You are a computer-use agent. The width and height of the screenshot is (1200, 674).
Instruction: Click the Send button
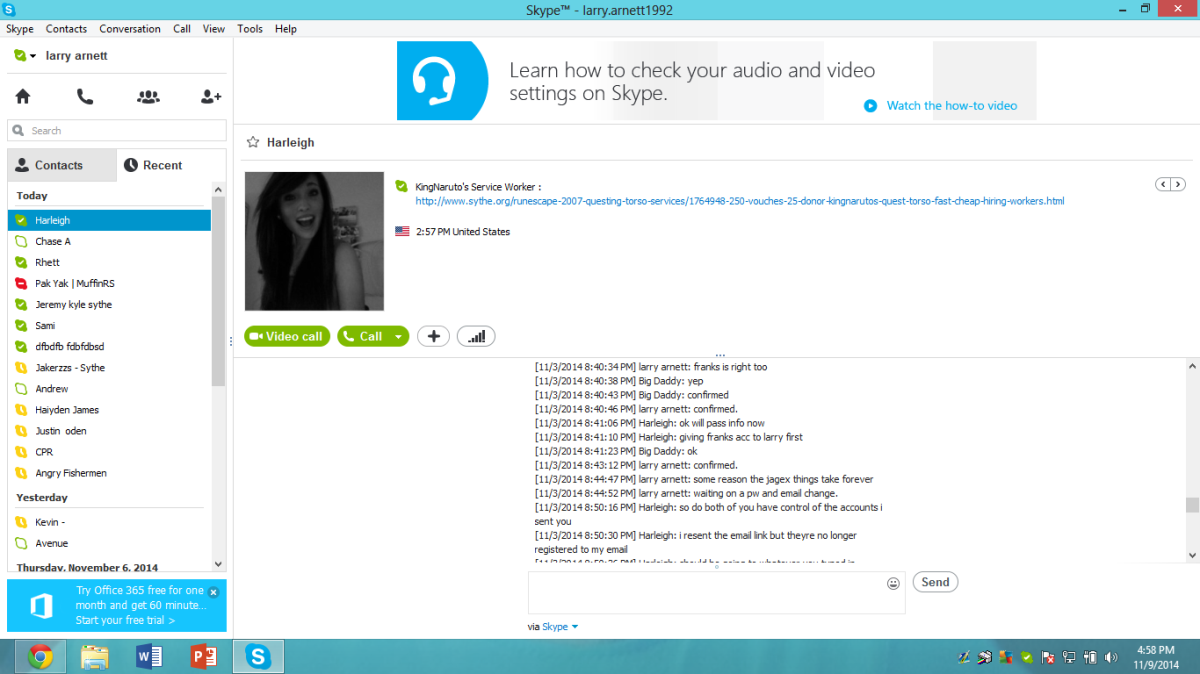point(935,582)
